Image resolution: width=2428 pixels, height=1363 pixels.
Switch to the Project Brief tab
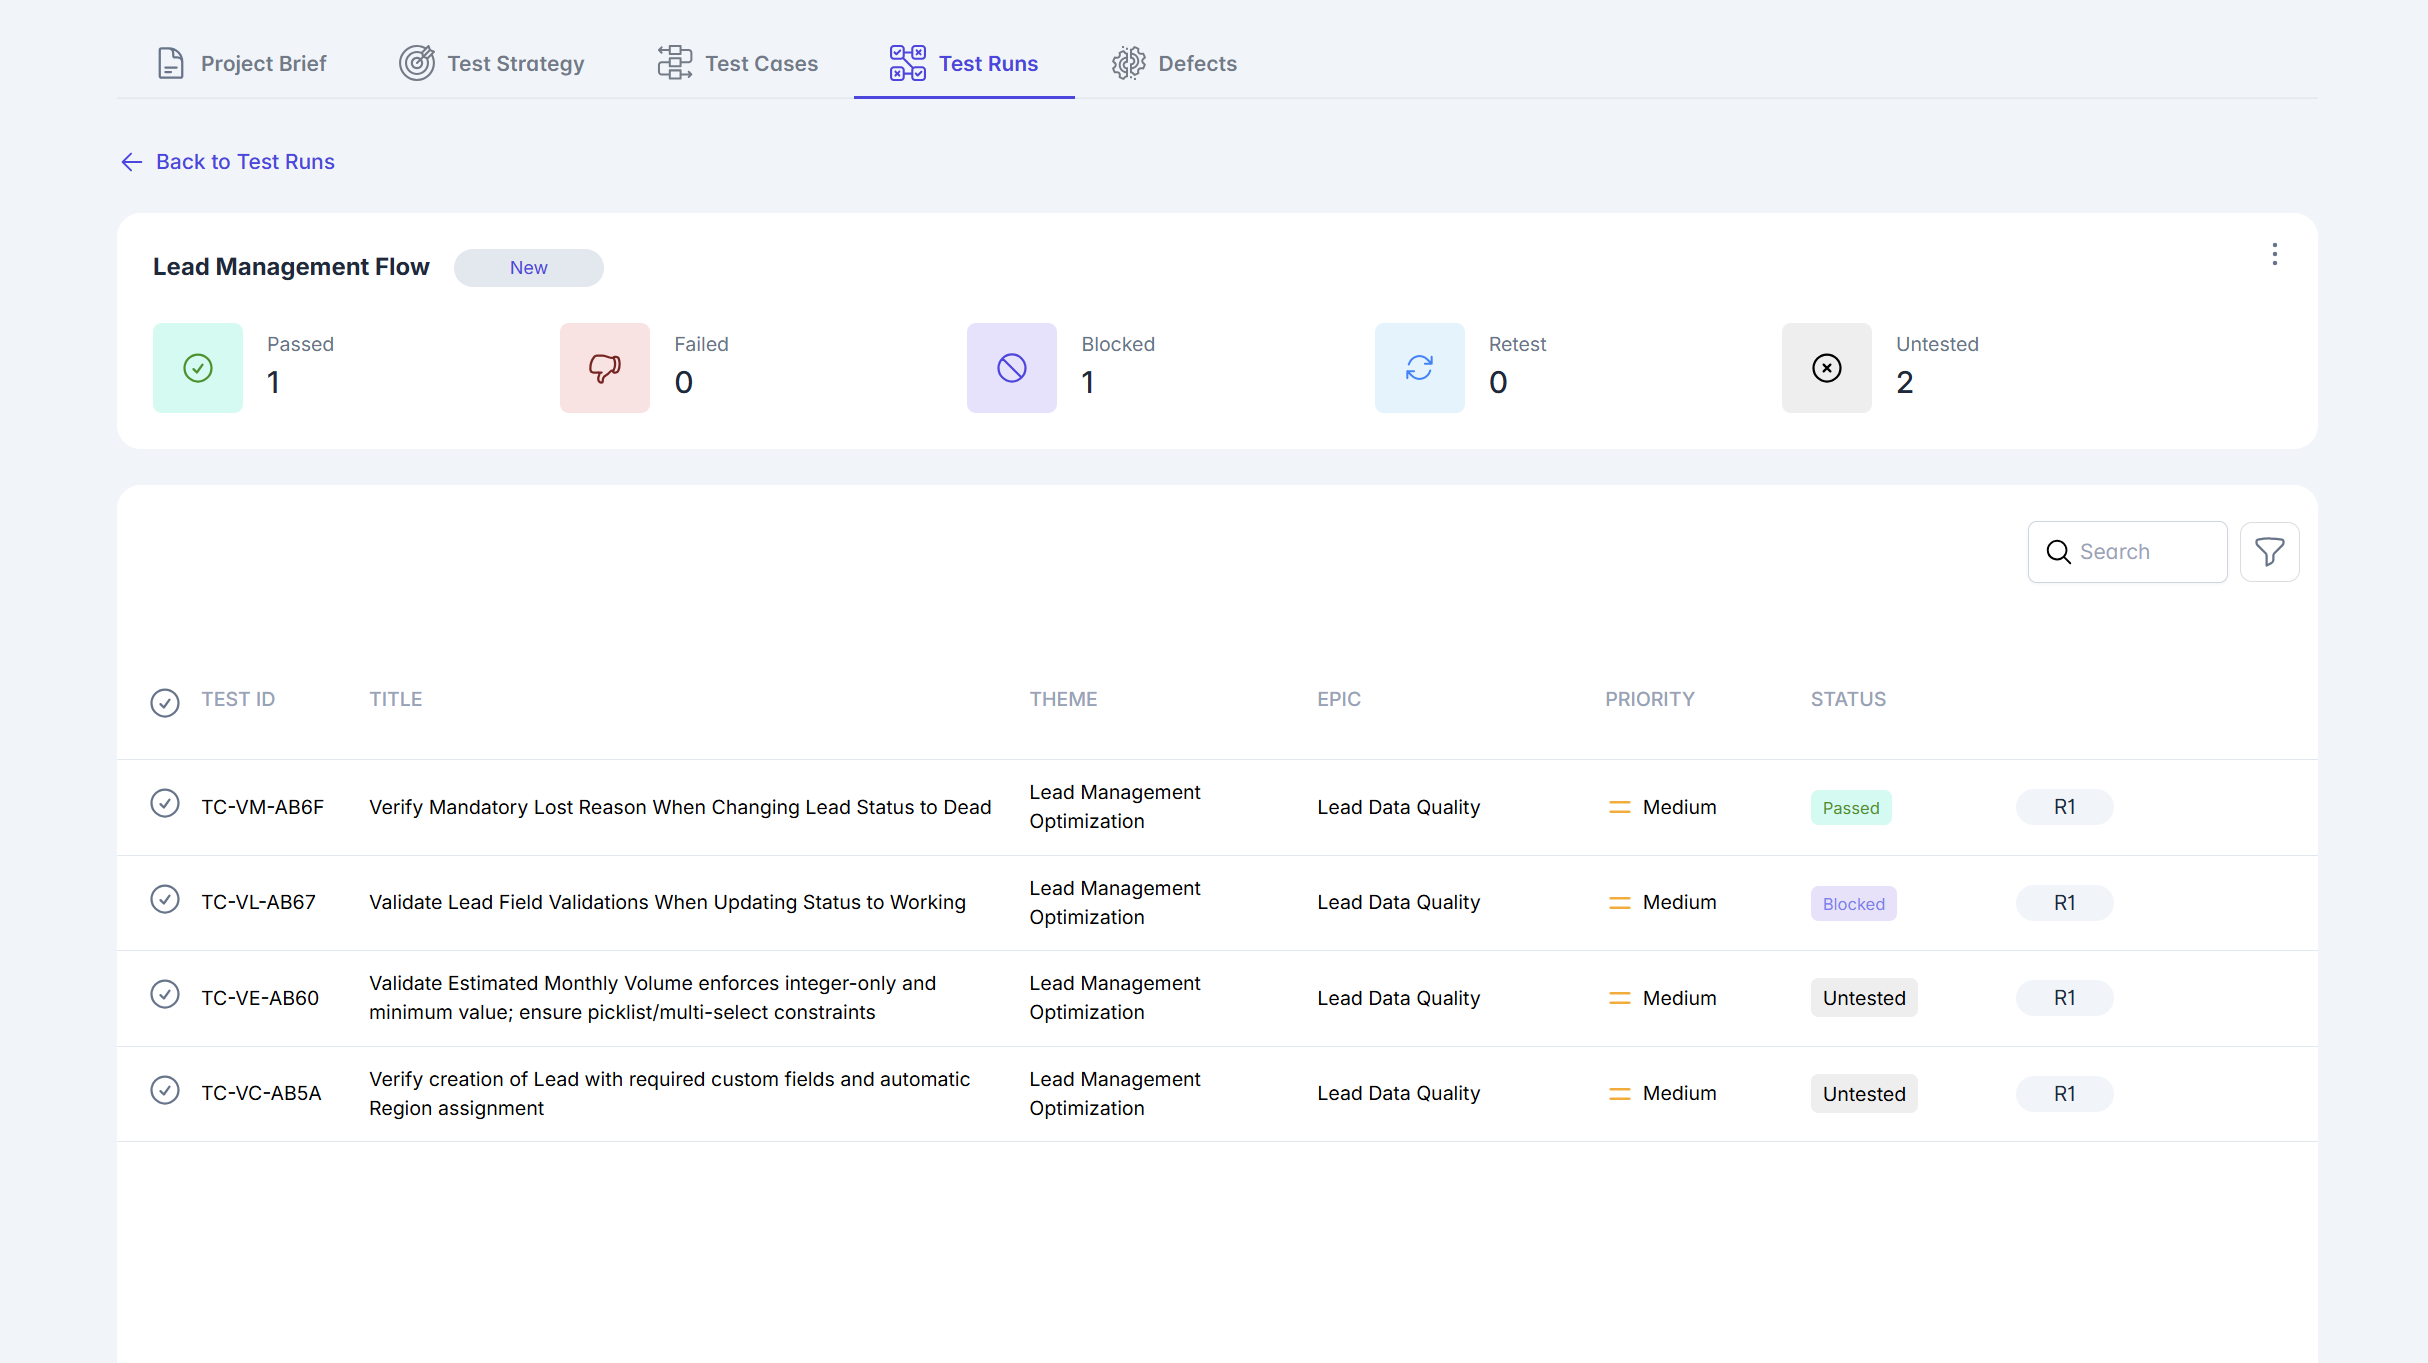(242, 63)
